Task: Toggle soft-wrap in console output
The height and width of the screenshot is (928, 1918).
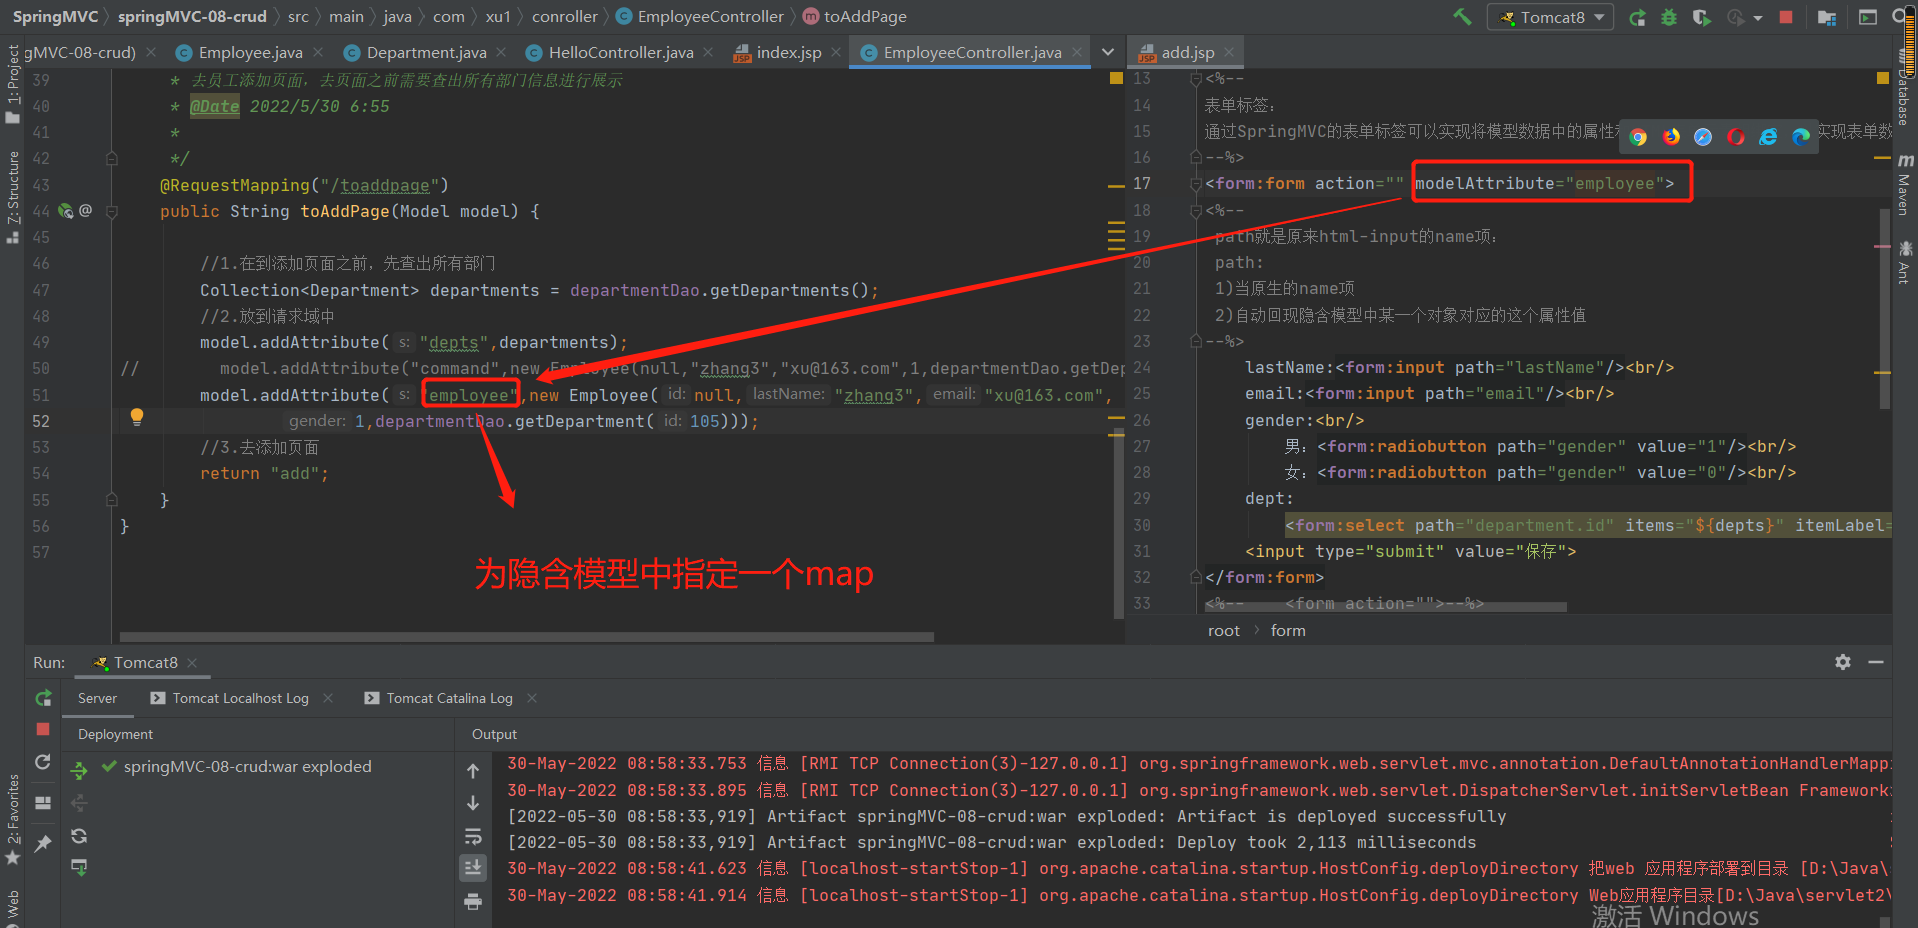Action: (473, 836)
